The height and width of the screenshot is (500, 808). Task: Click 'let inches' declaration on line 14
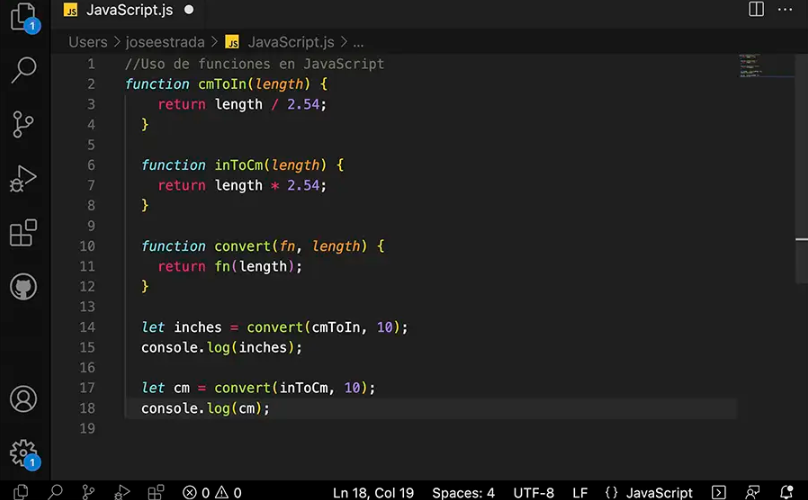pyautogui.click(x=181, y=327)
